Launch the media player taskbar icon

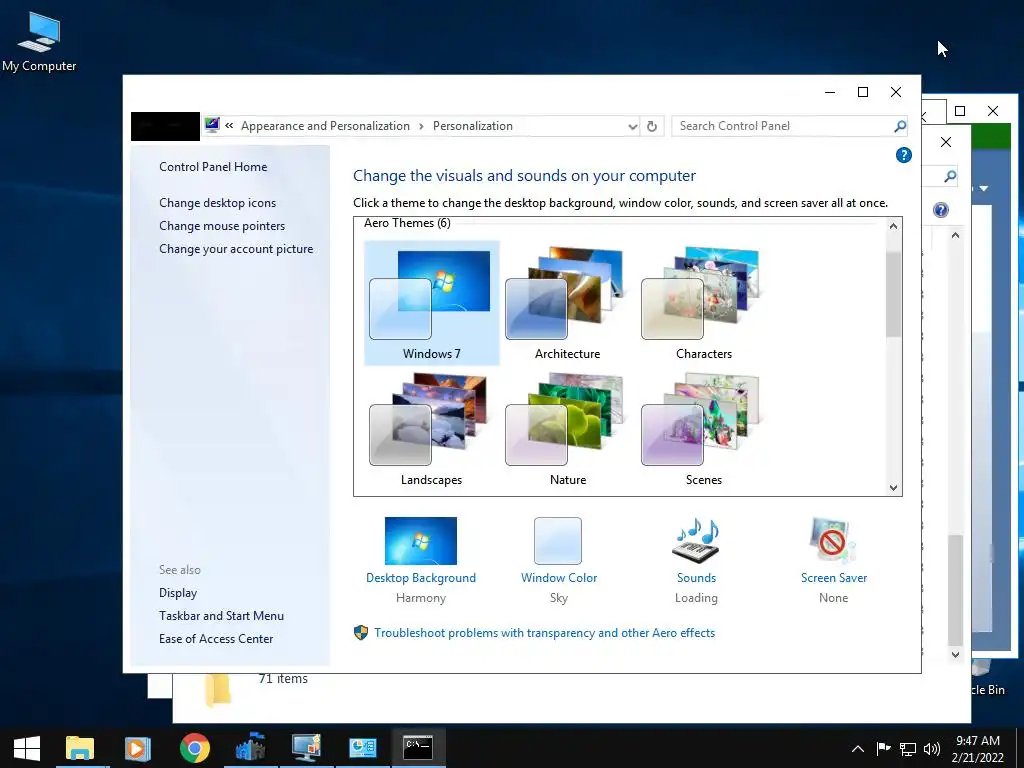(x=137, y=748)
